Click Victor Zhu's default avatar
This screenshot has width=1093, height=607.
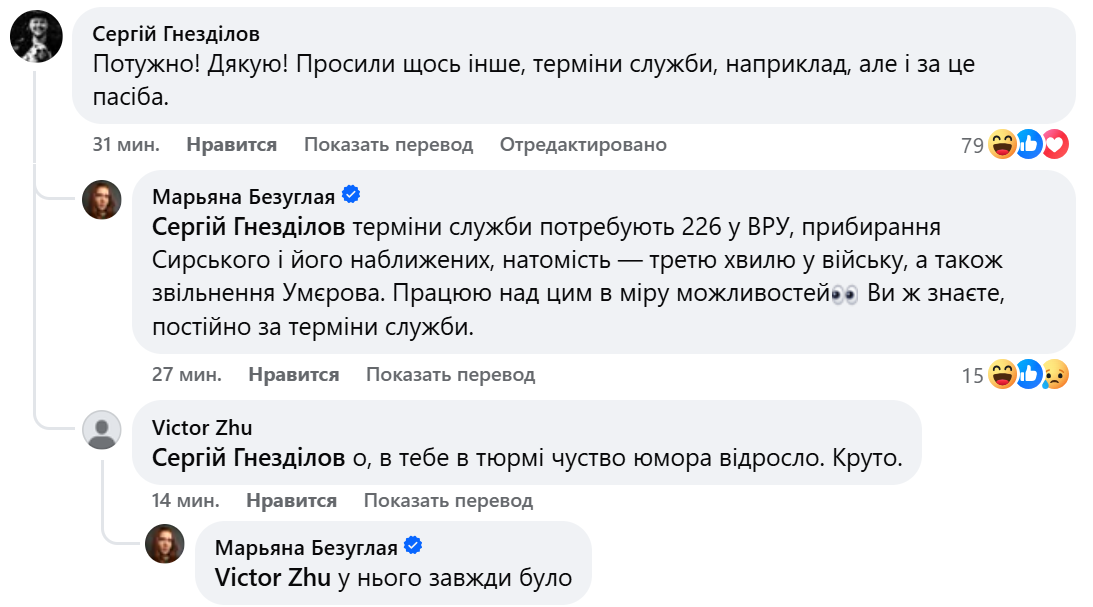pyautogui.click(x=101, y=430)
